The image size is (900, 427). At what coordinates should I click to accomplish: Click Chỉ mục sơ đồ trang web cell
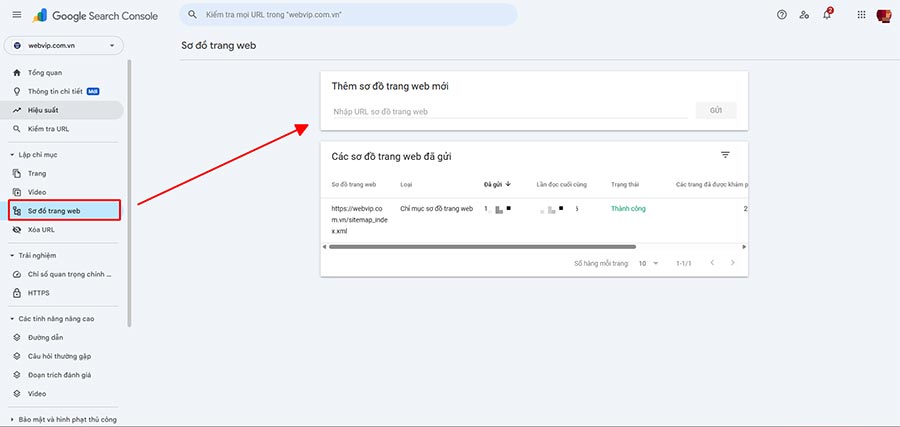coord(436,209)
